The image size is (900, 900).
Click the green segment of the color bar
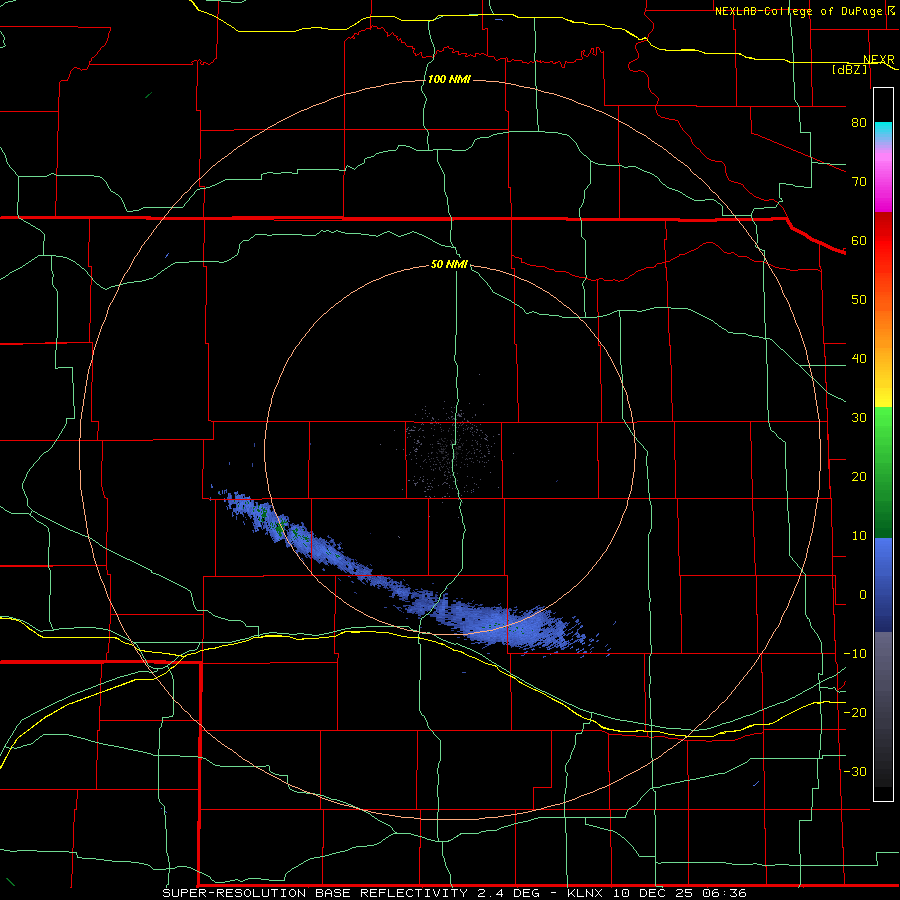883,472
